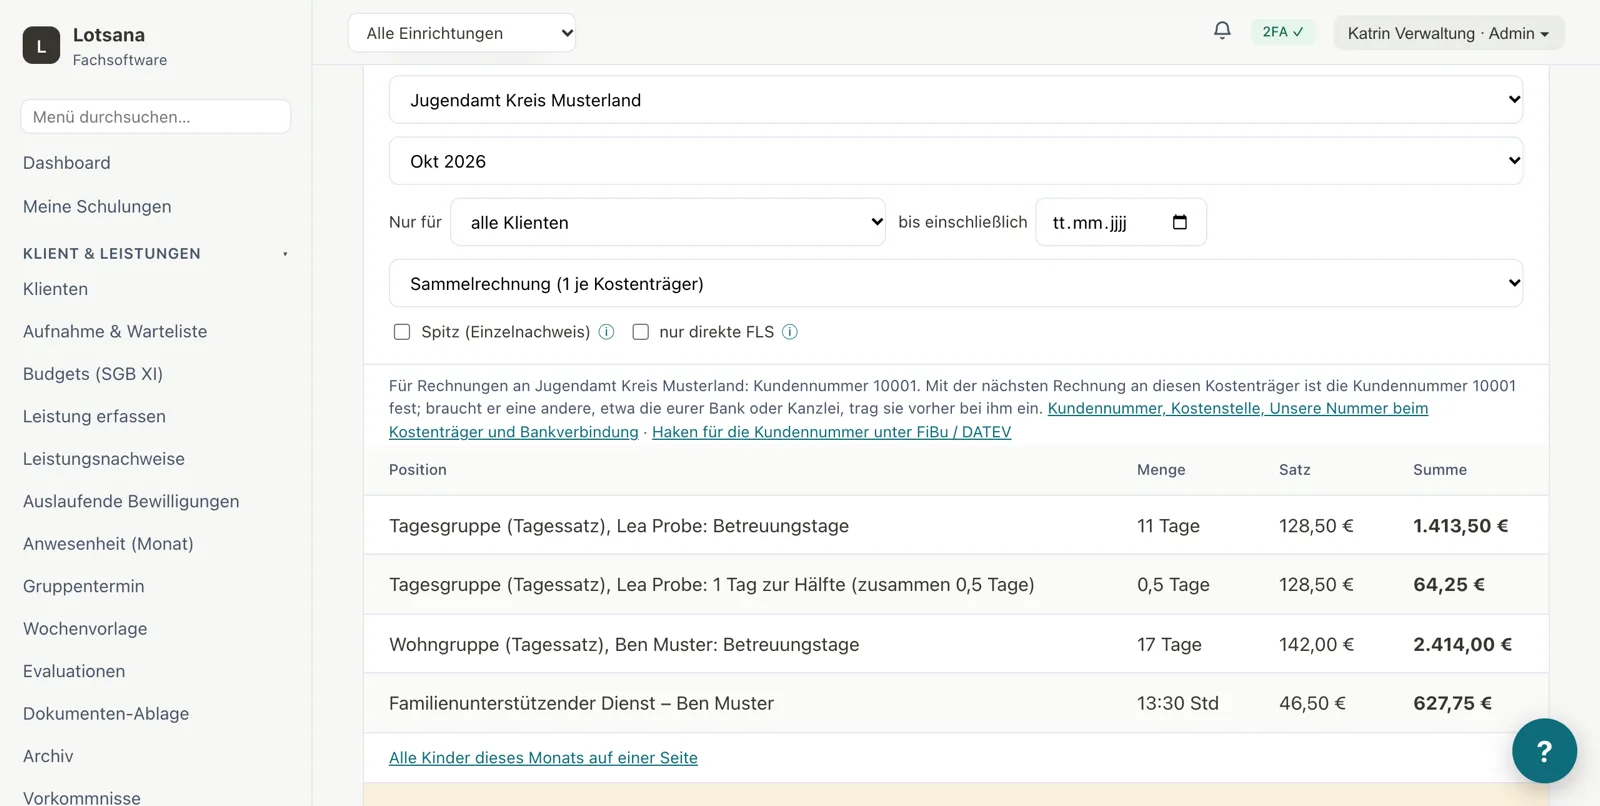
Task: Open the Sammelrechnung invoice type dropdown
Action: pyautogui.click(x=956, y=284)
